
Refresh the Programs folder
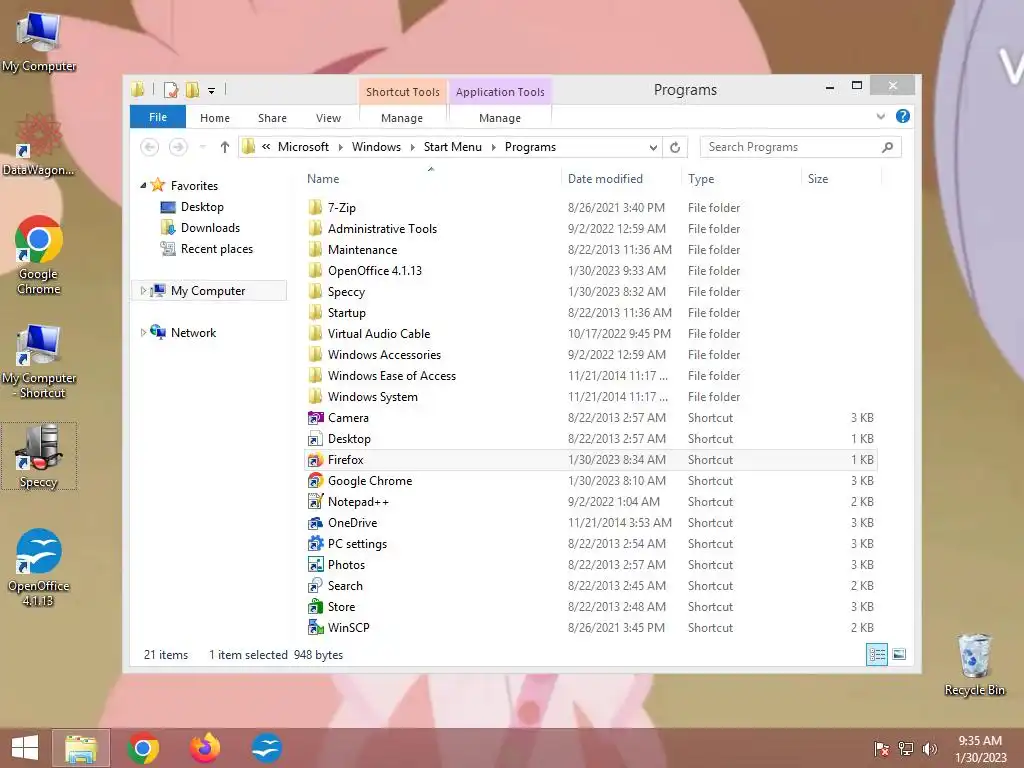(675, 147)
